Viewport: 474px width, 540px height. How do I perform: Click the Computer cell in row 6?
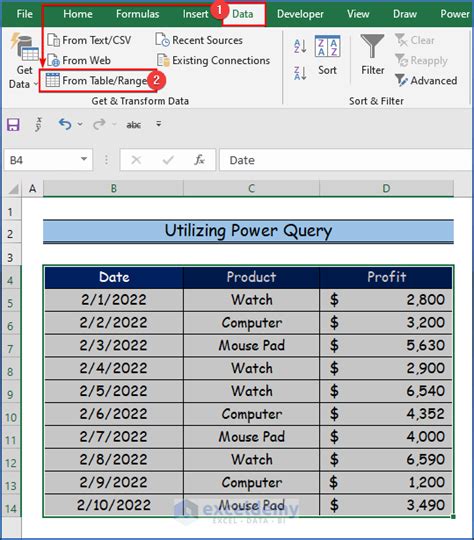251,323
